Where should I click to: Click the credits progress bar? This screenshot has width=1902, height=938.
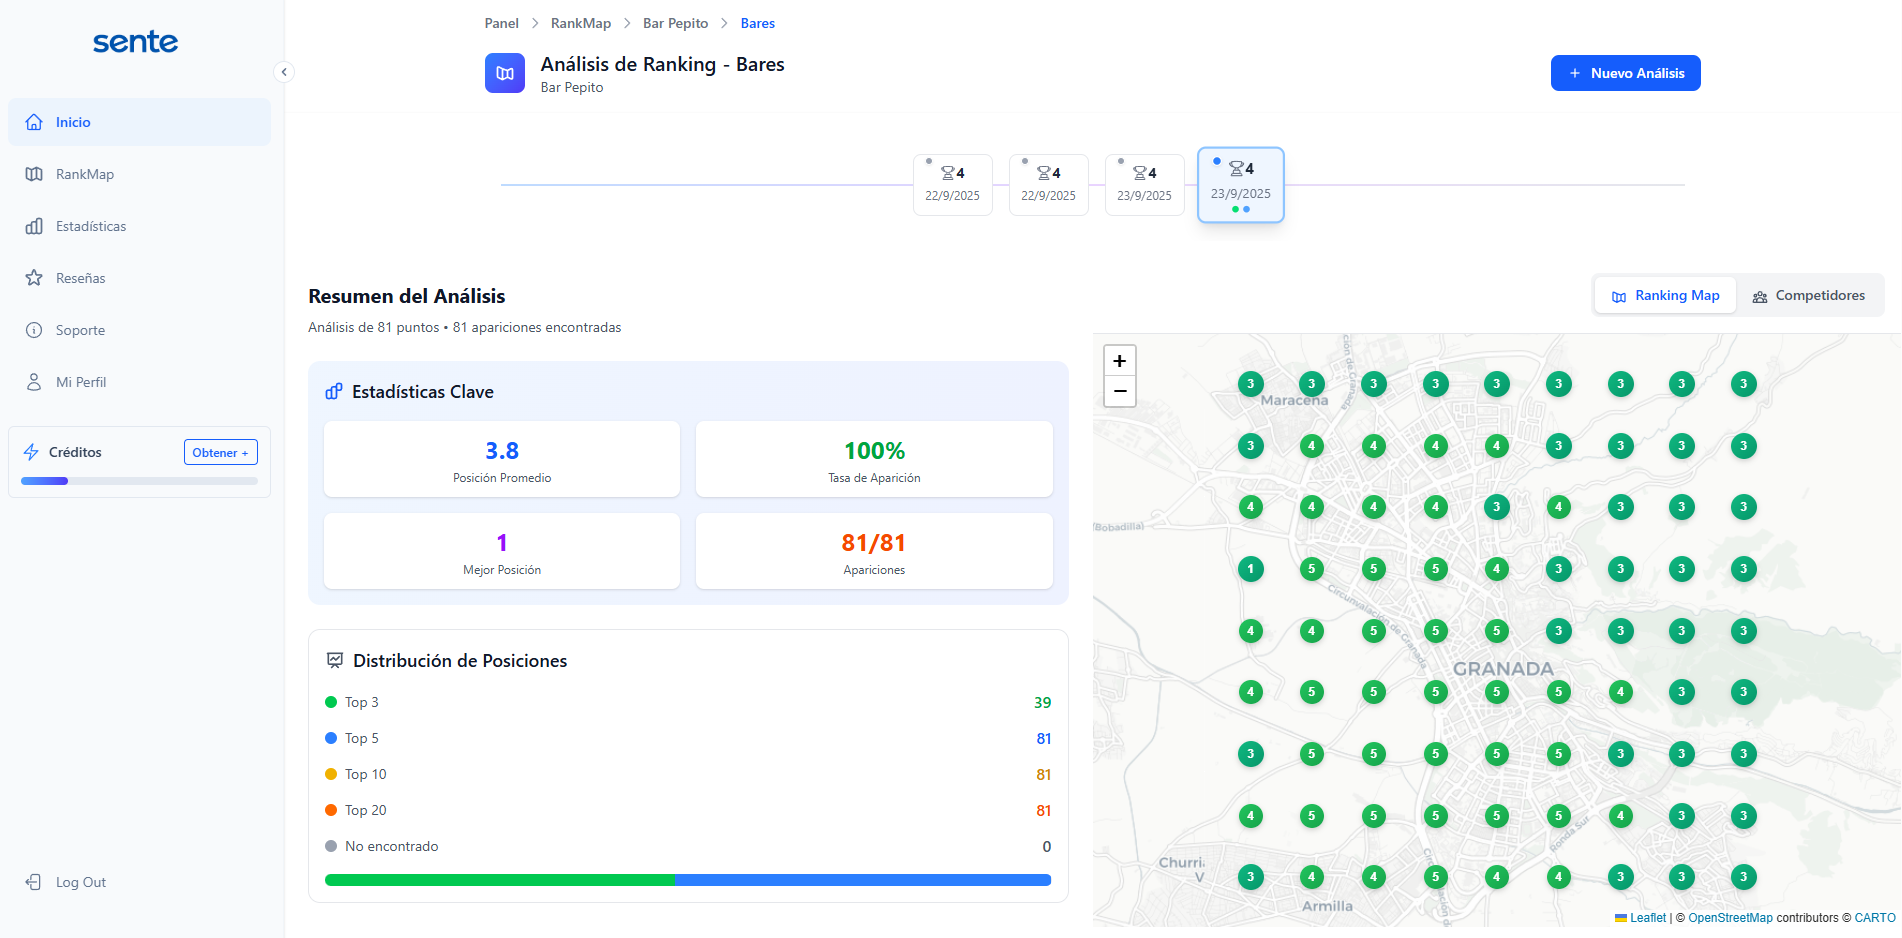click(139, 481)
